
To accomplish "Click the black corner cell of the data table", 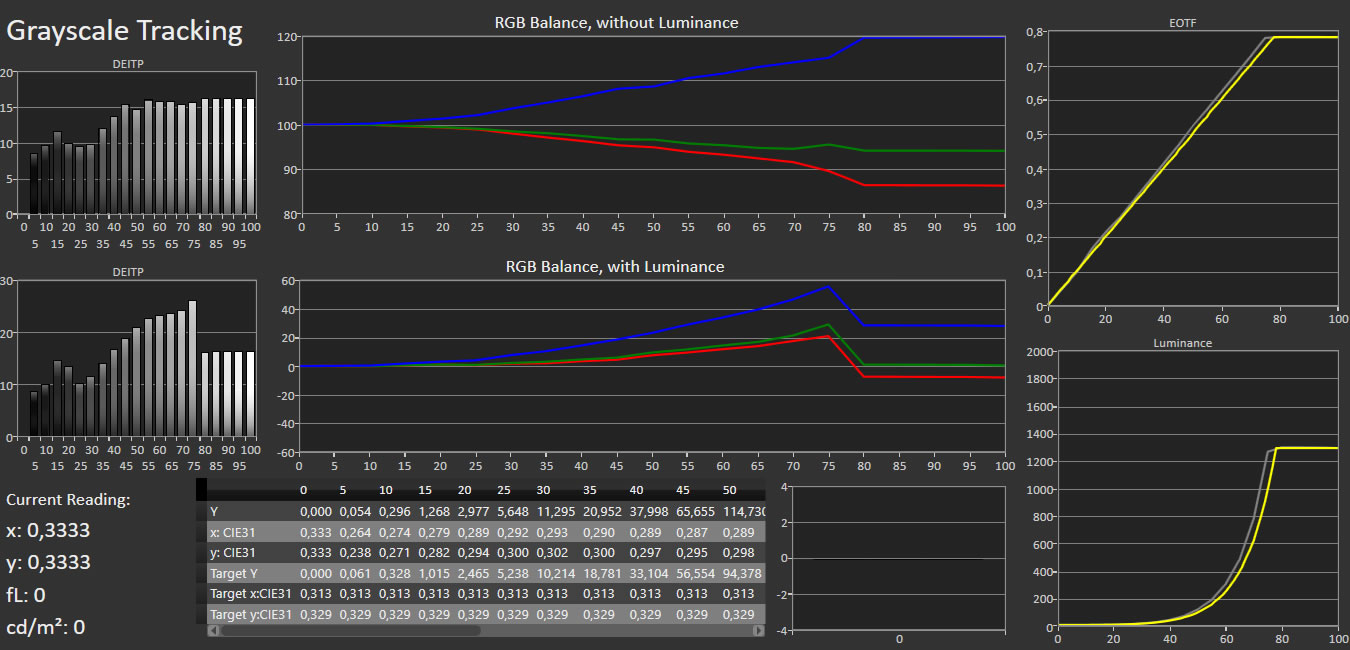I will click(x=201, y=489).
